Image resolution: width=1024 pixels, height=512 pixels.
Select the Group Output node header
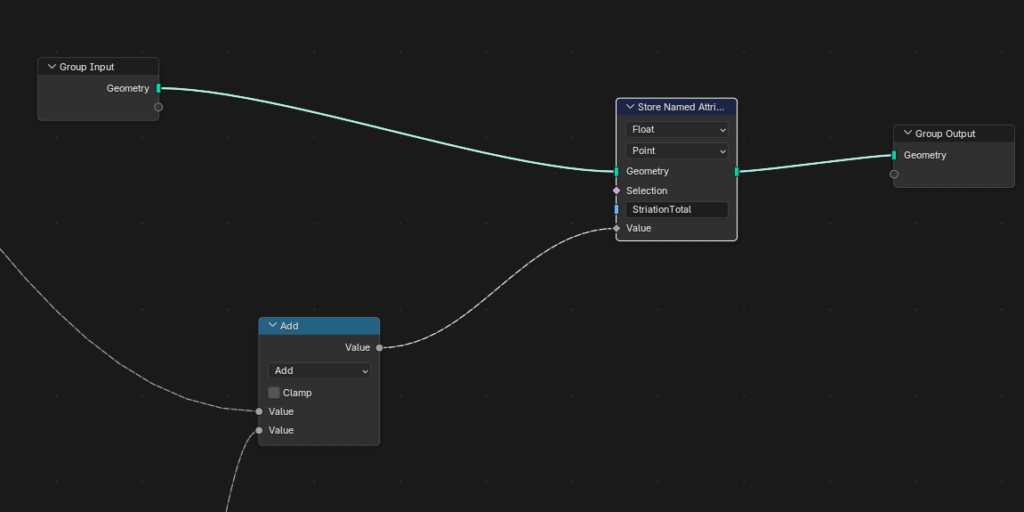[x=954, y=133]
